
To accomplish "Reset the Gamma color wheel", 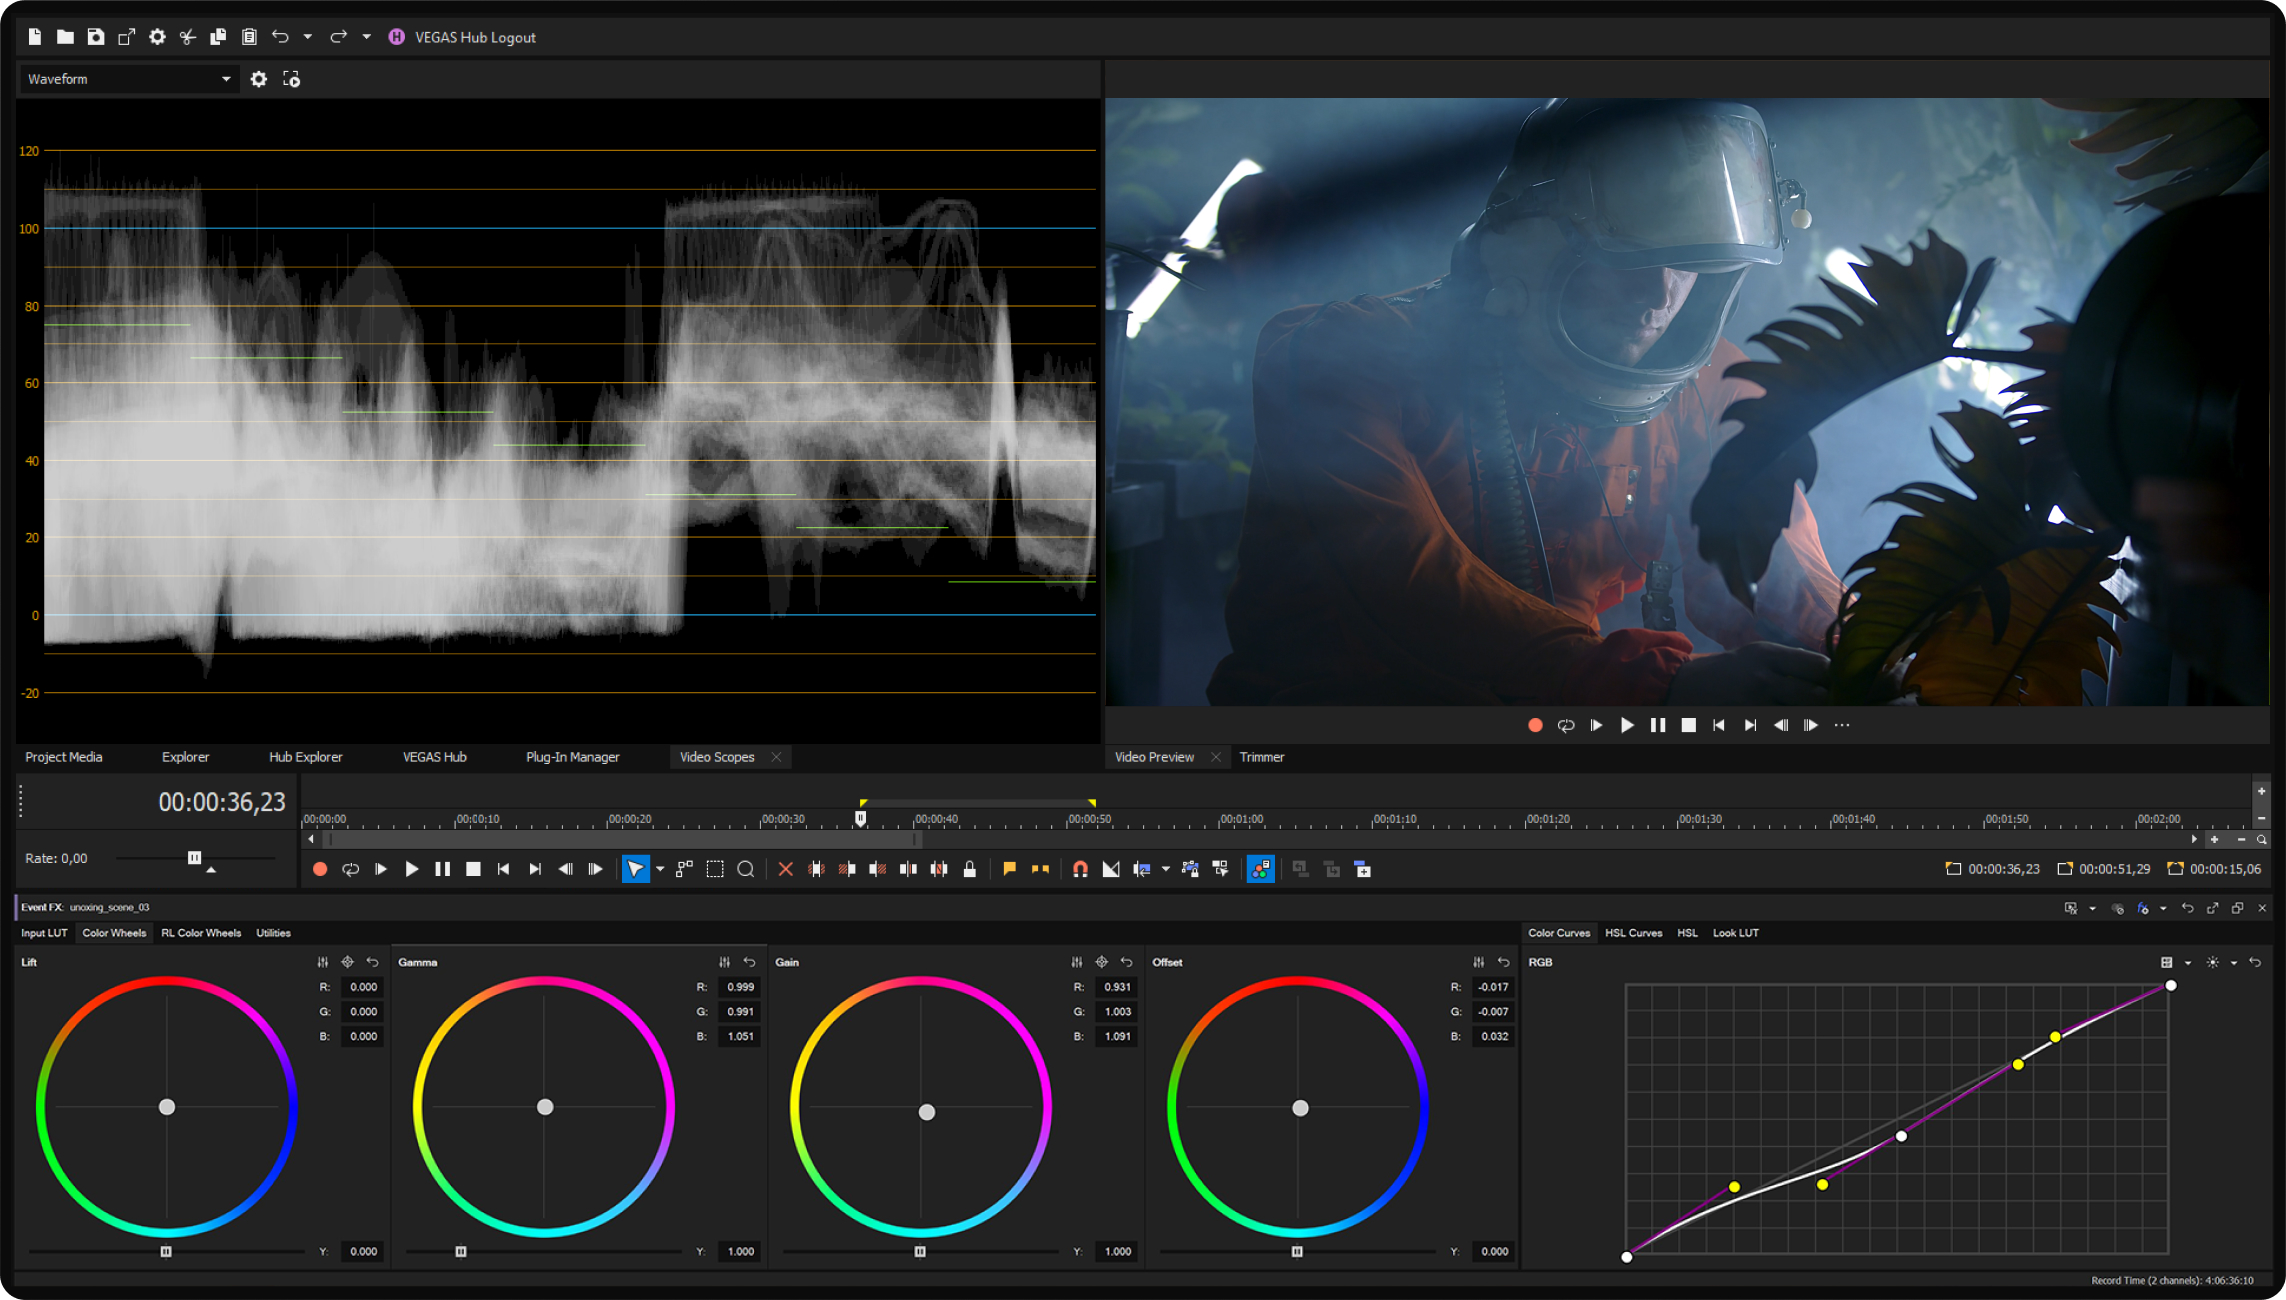I will [x=750, y=962].
